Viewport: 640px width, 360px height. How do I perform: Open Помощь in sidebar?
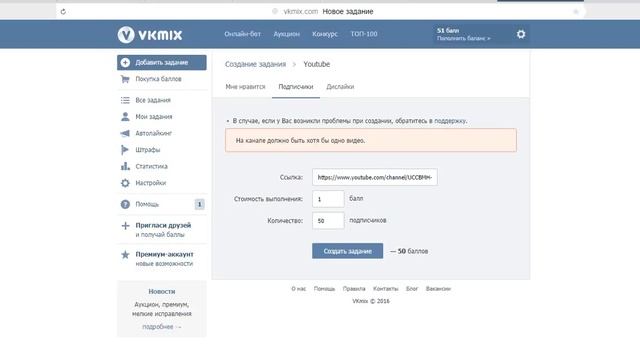147,204
